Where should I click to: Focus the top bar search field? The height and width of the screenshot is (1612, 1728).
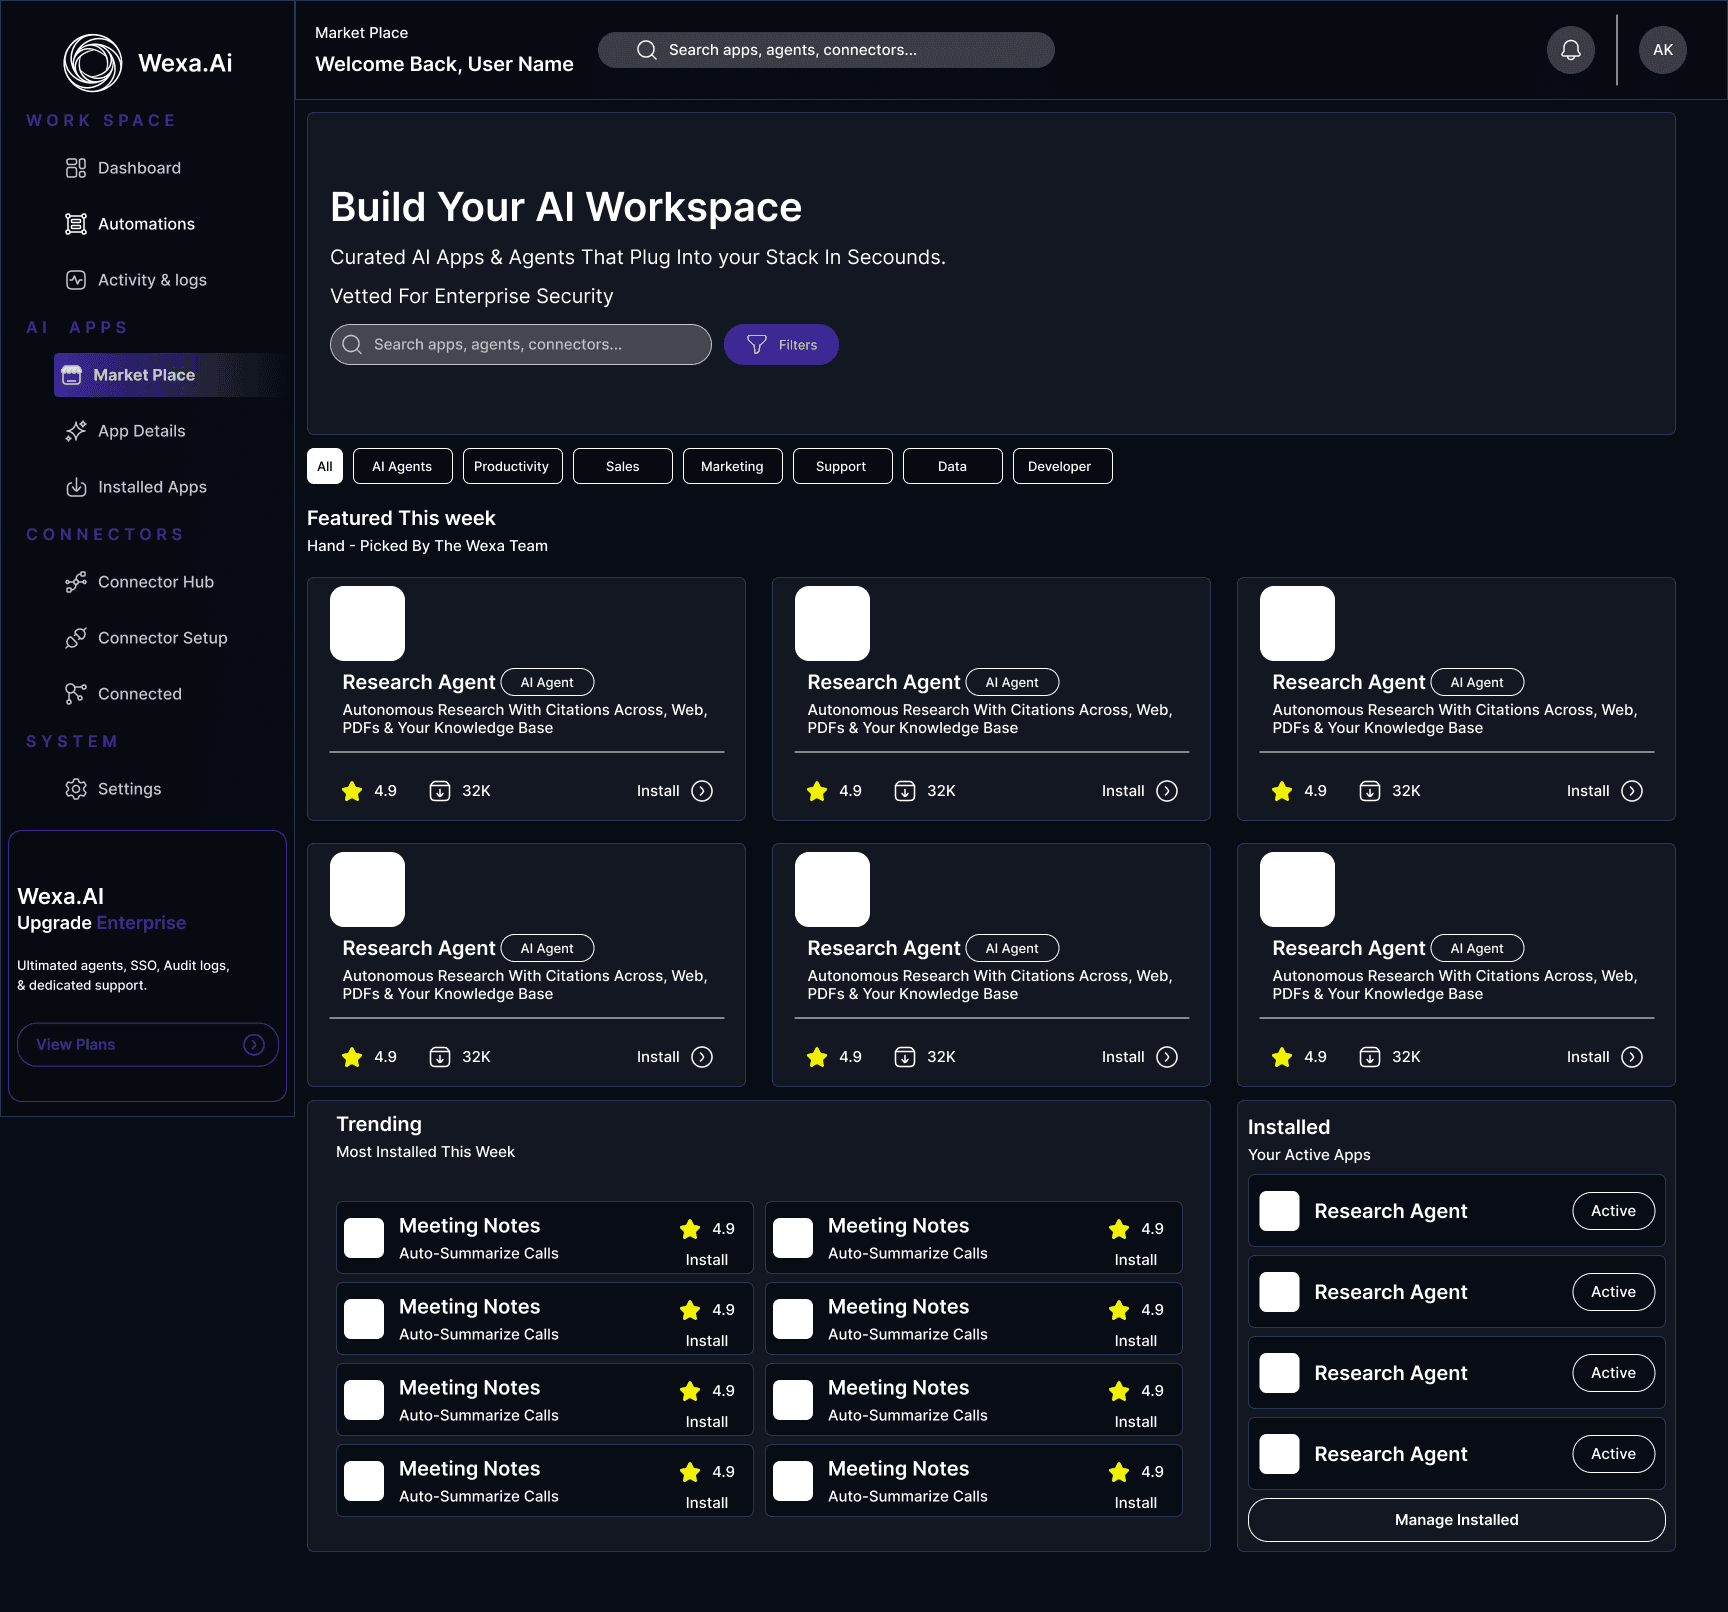pyautogui.click(x=826, y=50)
